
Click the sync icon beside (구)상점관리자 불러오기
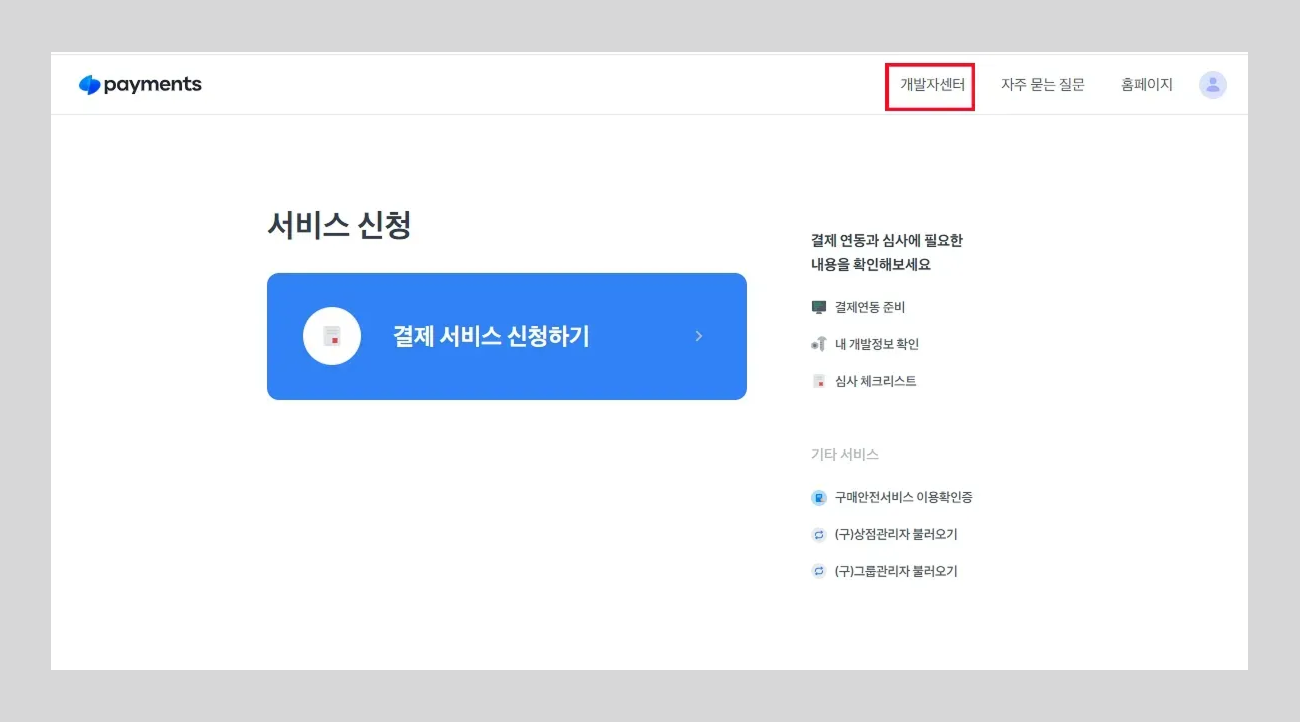(x=819, y=534)
